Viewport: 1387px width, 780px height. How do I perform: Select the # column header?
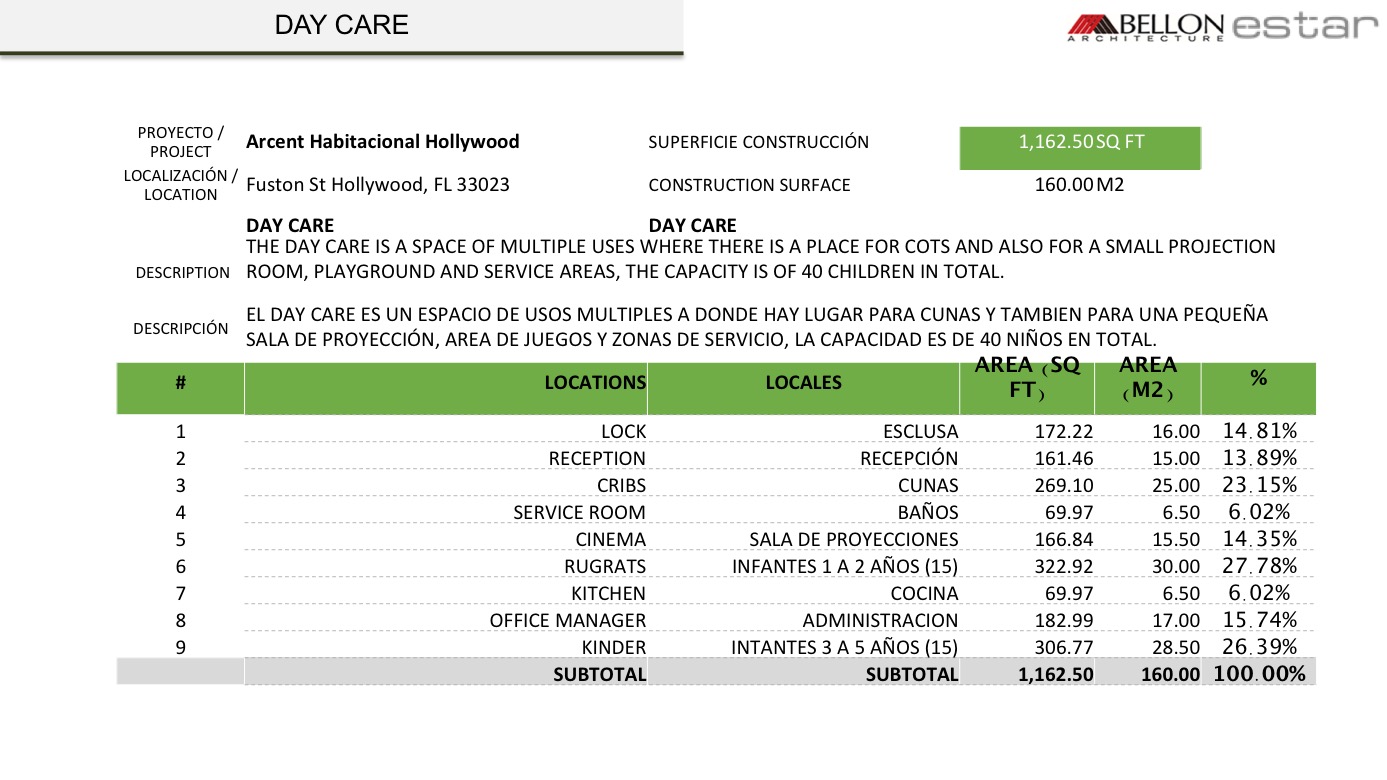click(180, 383)
